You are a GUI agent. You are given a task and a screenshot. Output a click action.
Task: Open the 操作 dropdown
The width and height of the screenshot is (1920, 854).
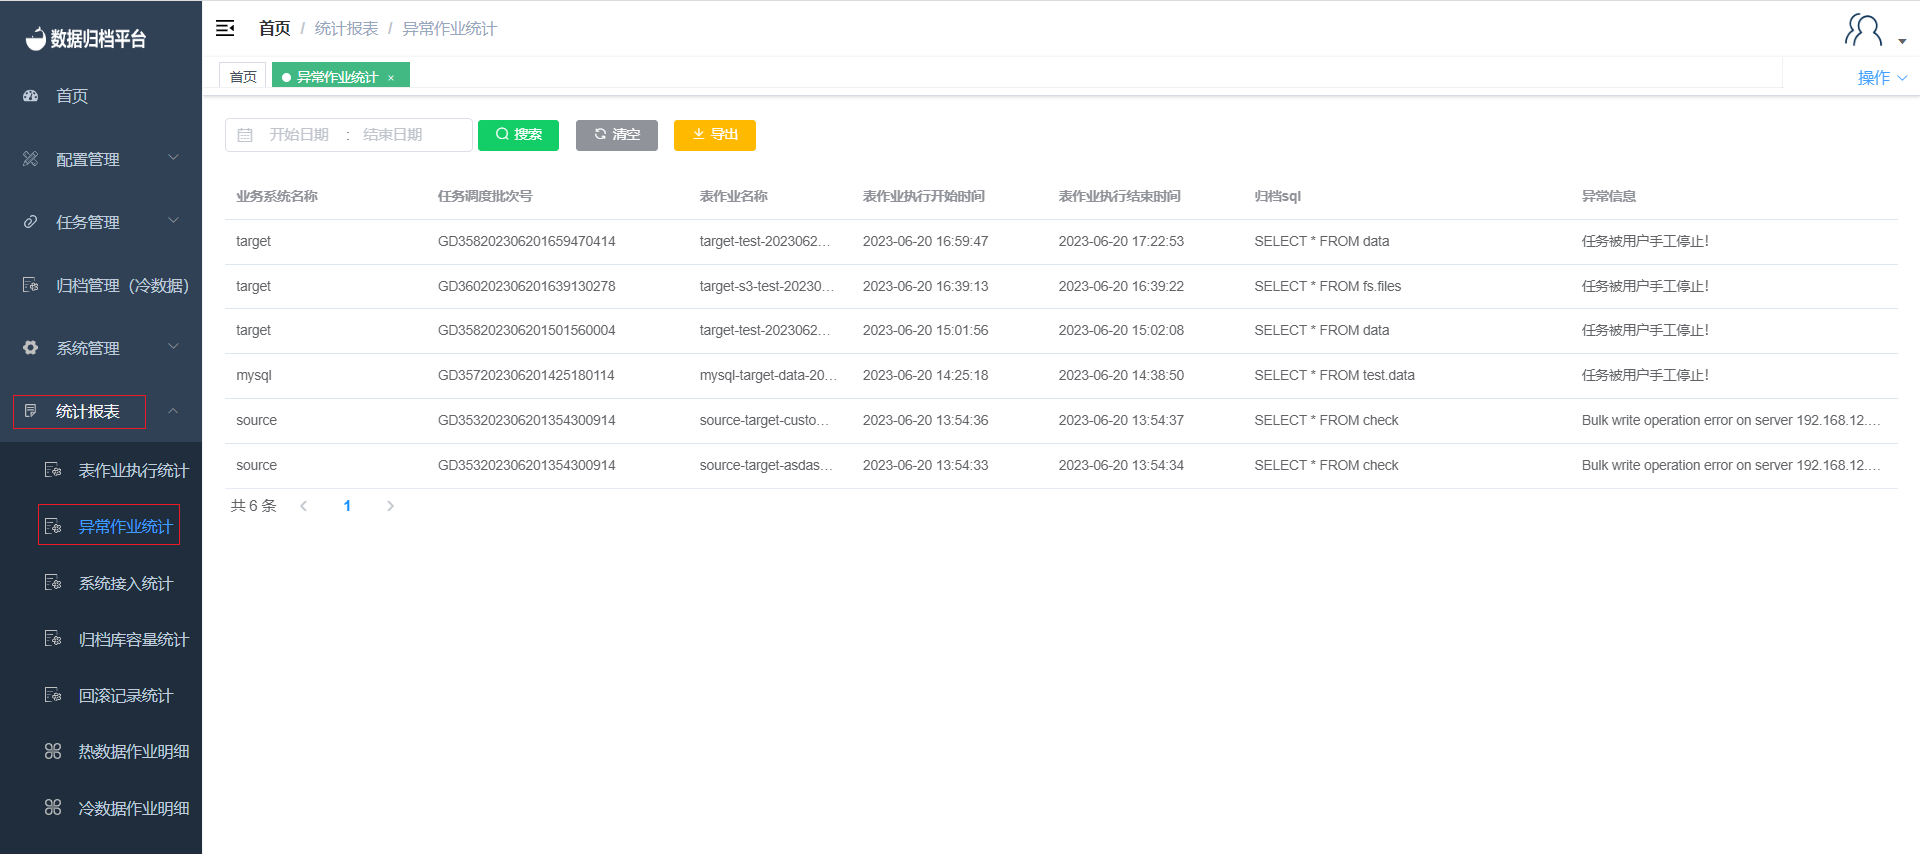click(x=1882, y=78)
